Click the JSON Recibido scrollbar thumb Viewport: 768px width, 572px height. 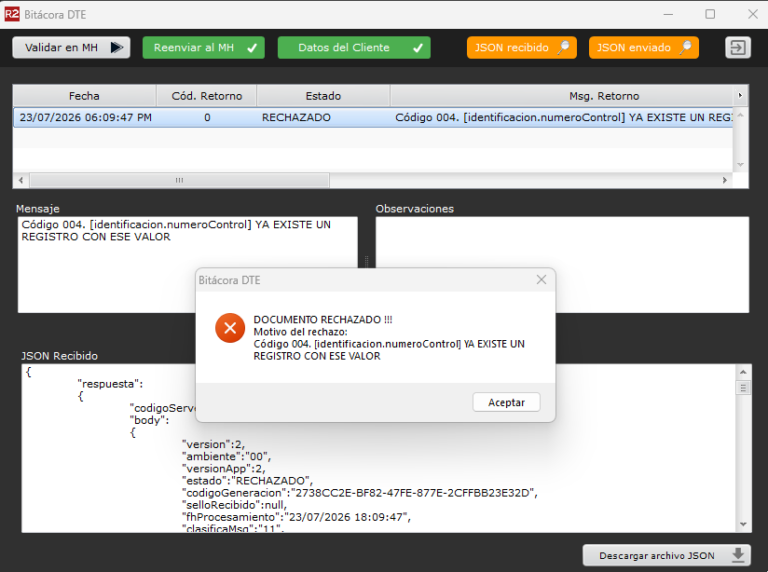[x=743, y=388]
